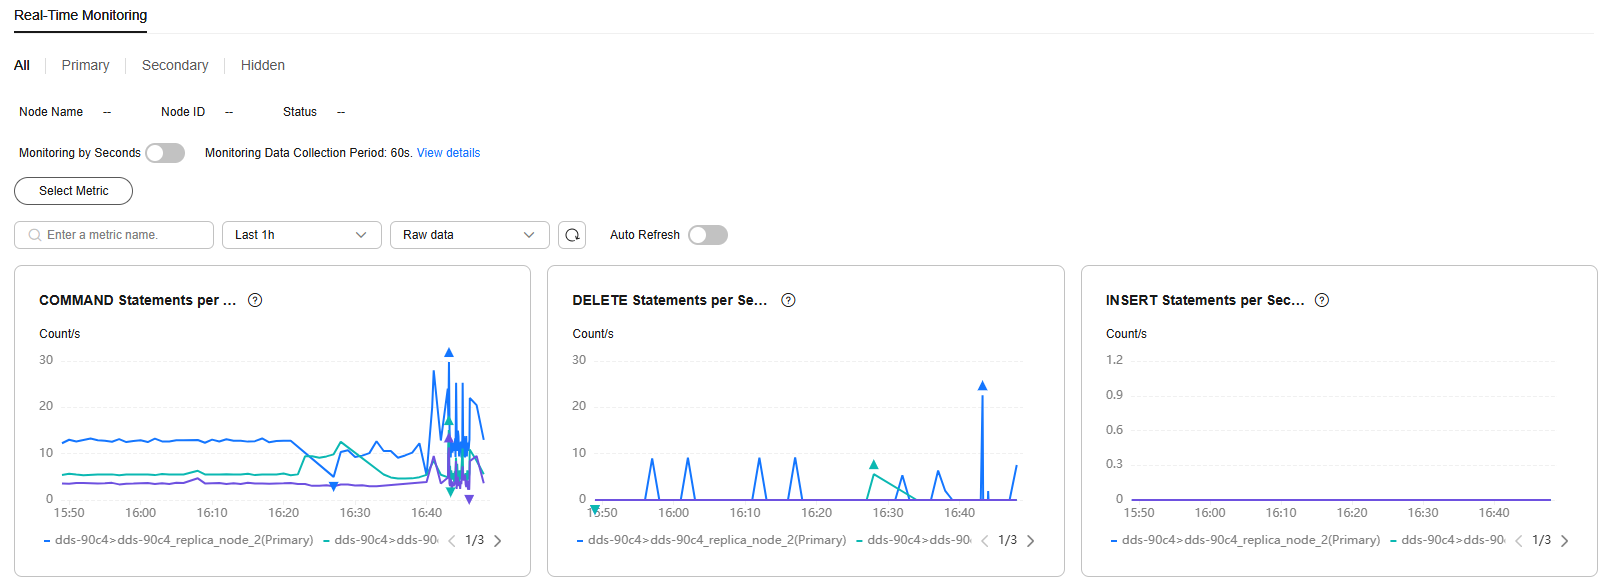Open help icon for COMMAND Statements chart
This screenshot has height=583, width=1608.
[255, 300]
